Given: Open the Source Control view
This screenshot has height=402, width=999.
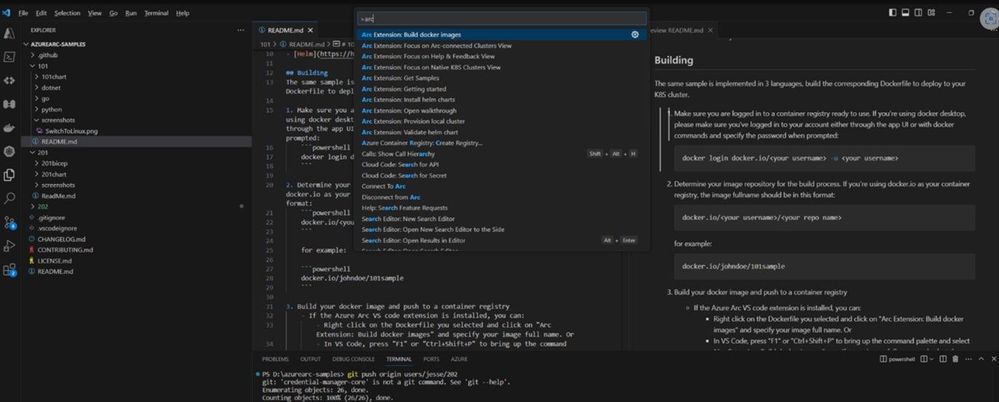Looking at the screenshot, I should pos(10,222).
